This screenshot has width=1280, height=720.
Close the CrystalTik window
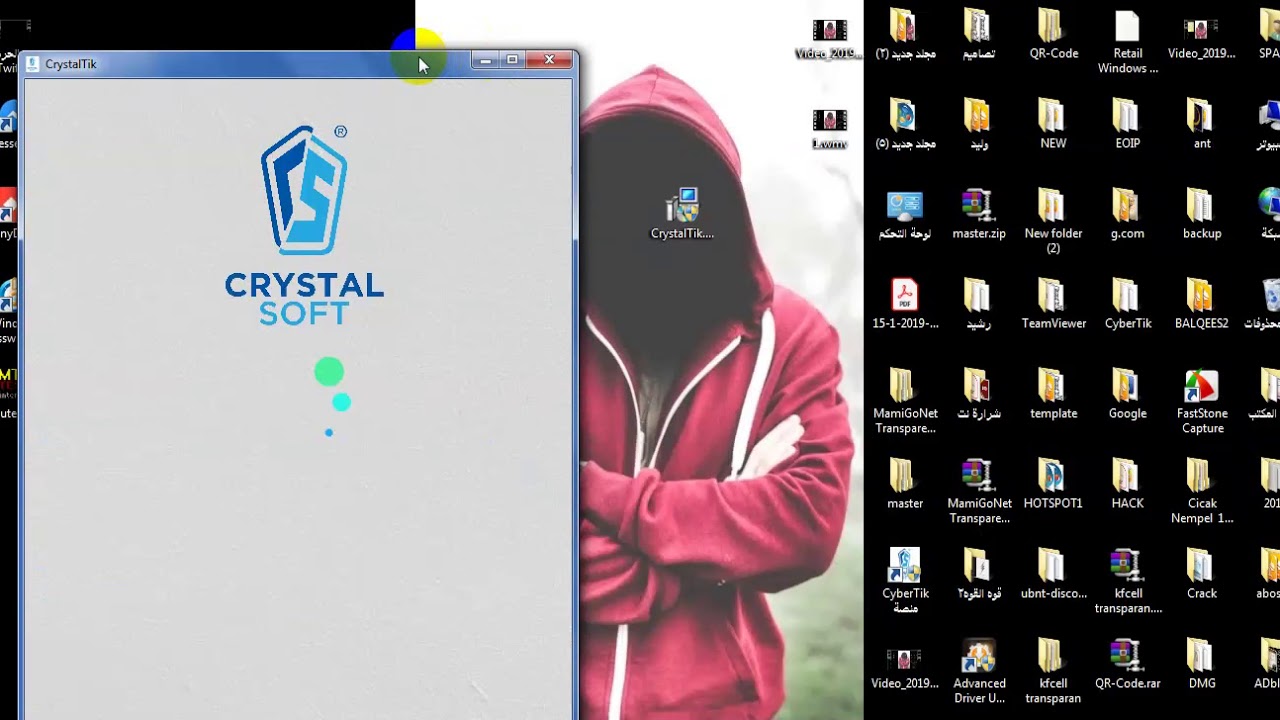pos(549,61)
